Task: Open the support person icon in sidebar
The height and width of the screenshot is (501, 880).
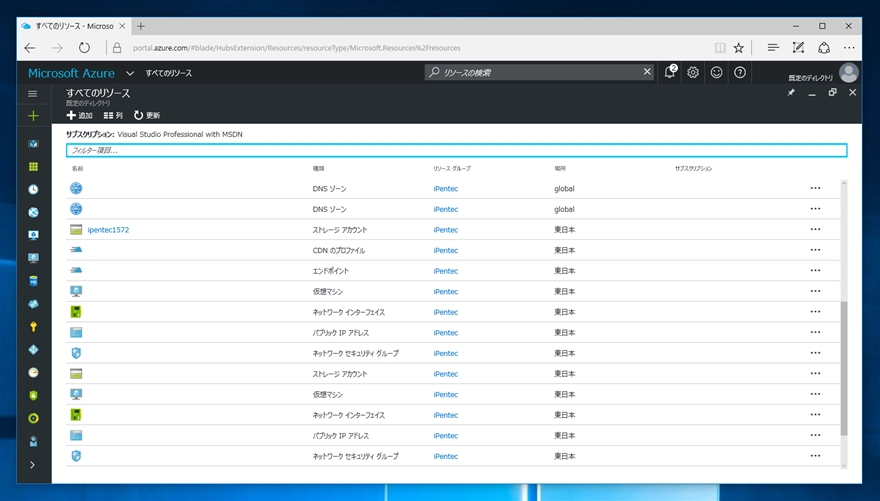Action: pos(33,442)
